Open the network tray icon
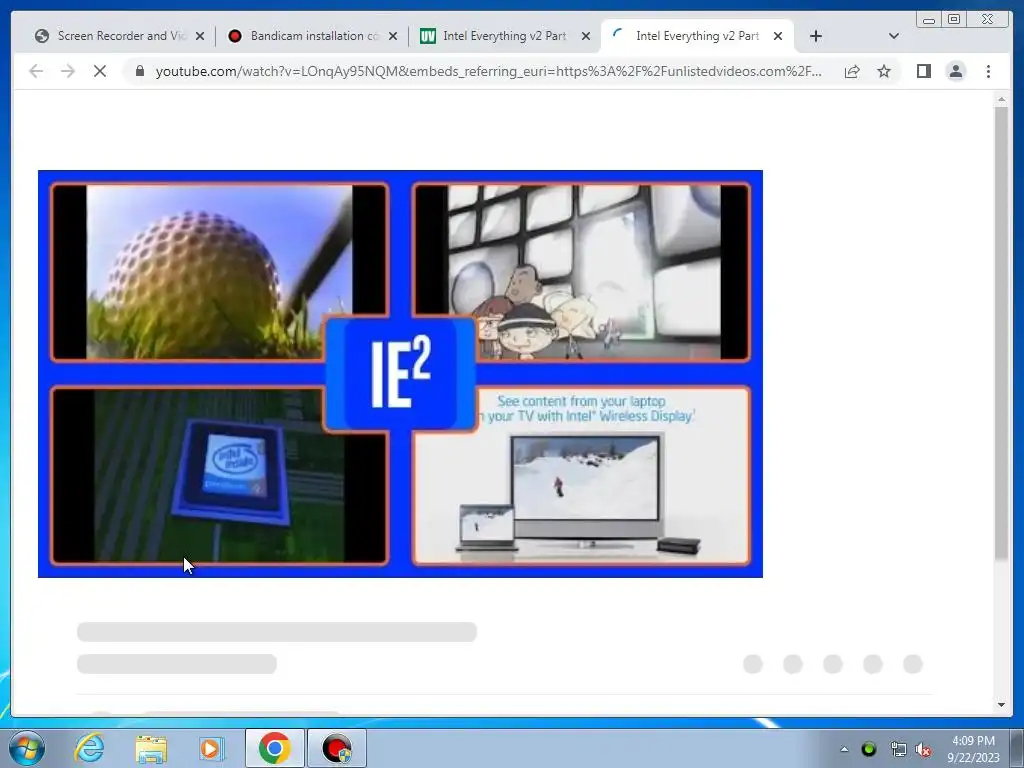 pyautogui.click(x=899, y=749)
